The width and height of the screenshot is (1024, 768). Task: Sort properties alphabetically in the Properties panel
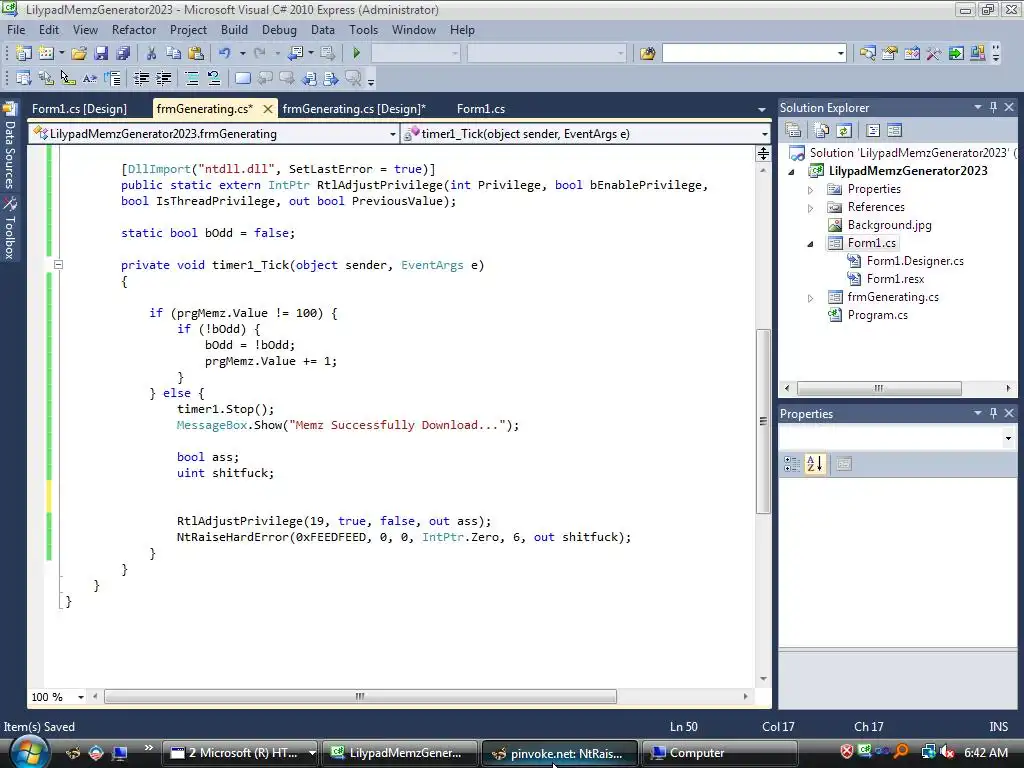click(814, 464)
